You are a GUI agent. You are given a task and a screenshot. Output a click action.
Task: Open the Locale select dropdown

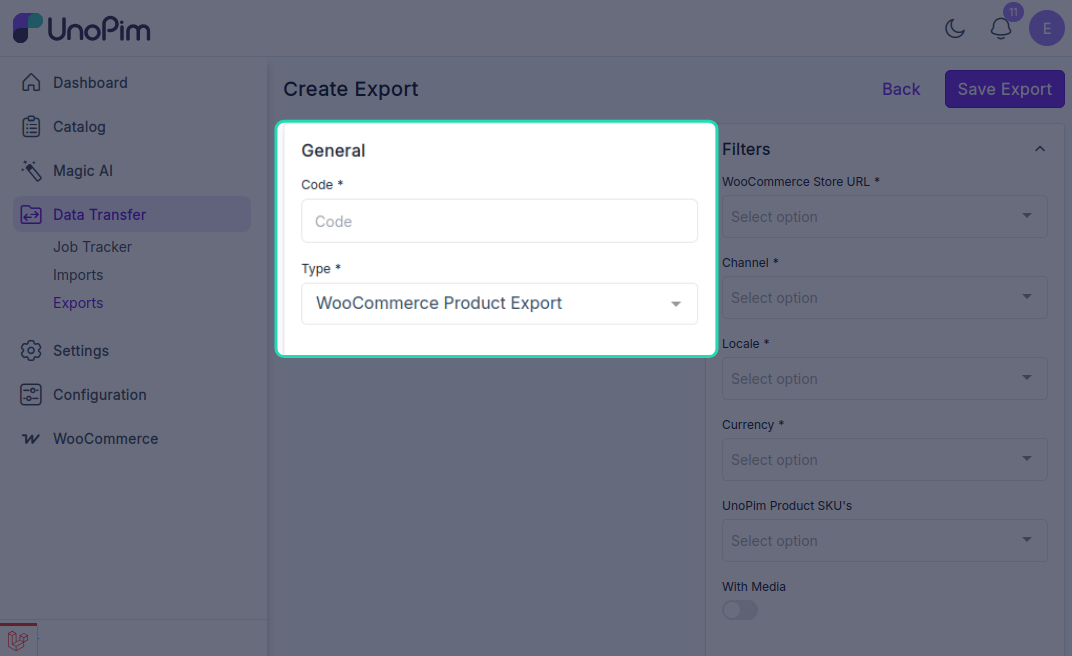(x=885, y=379)
